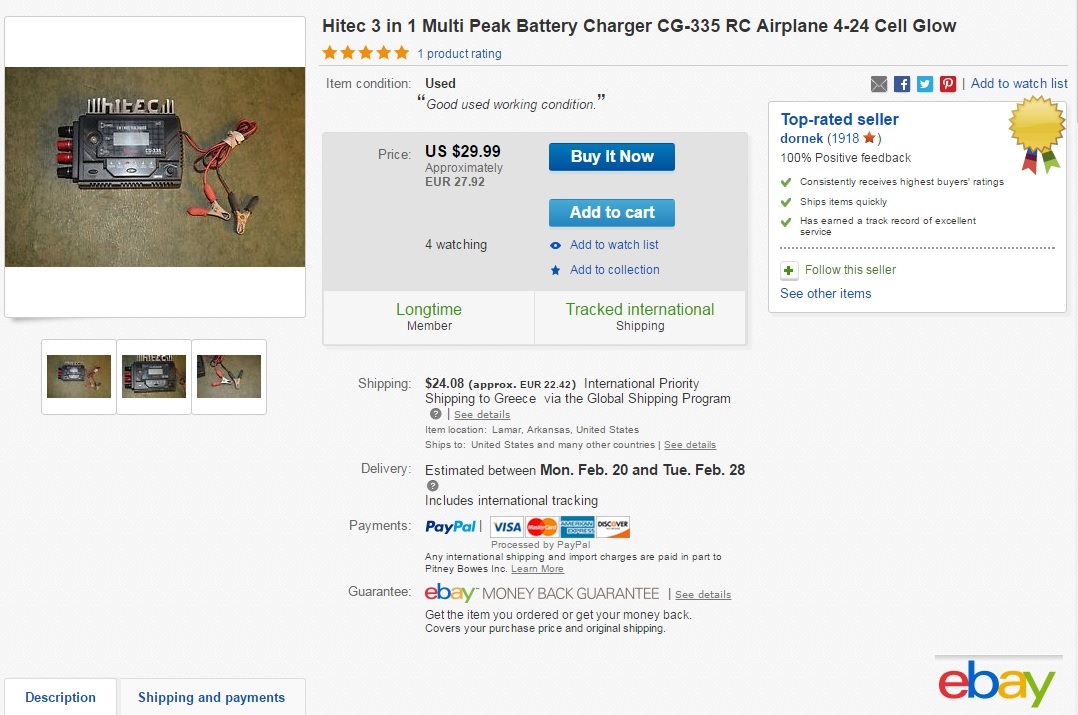Viewport: 1078px width, 715px height.
Task: Click the star icon for collection
Action: pyautogui.click(x=556, y=270)
